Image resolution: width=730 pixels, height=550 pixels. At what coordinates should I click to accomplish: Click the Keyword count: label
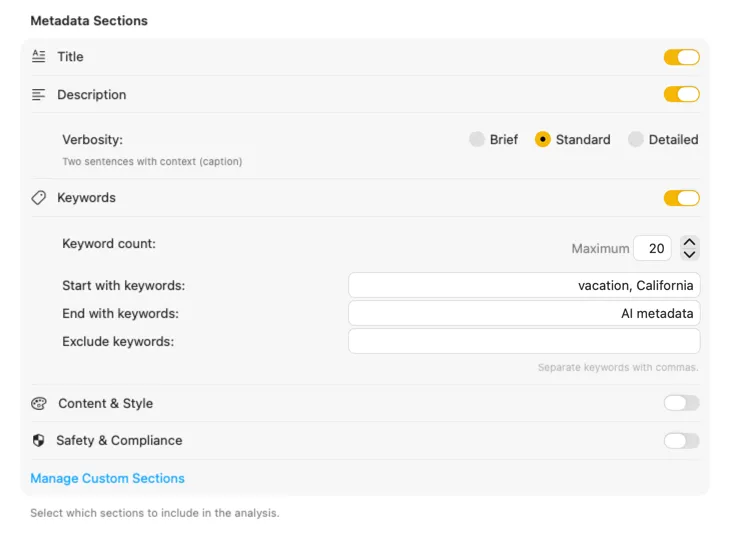pyautogui.click(x=109, y=243)
